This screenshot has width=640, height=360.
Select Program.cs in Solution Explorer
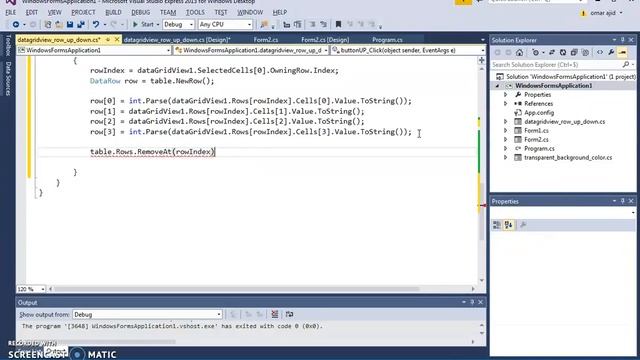(x=539, y=149)
